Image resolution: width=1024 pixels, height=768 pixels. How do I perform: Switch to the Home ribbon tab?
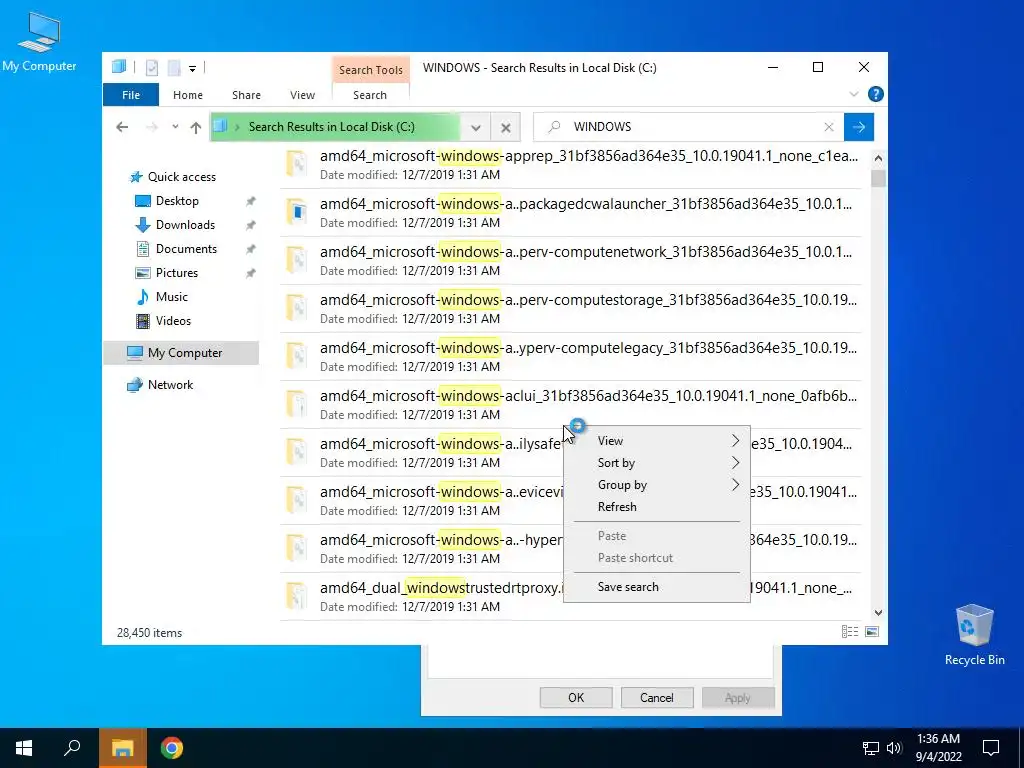point(187,95)
